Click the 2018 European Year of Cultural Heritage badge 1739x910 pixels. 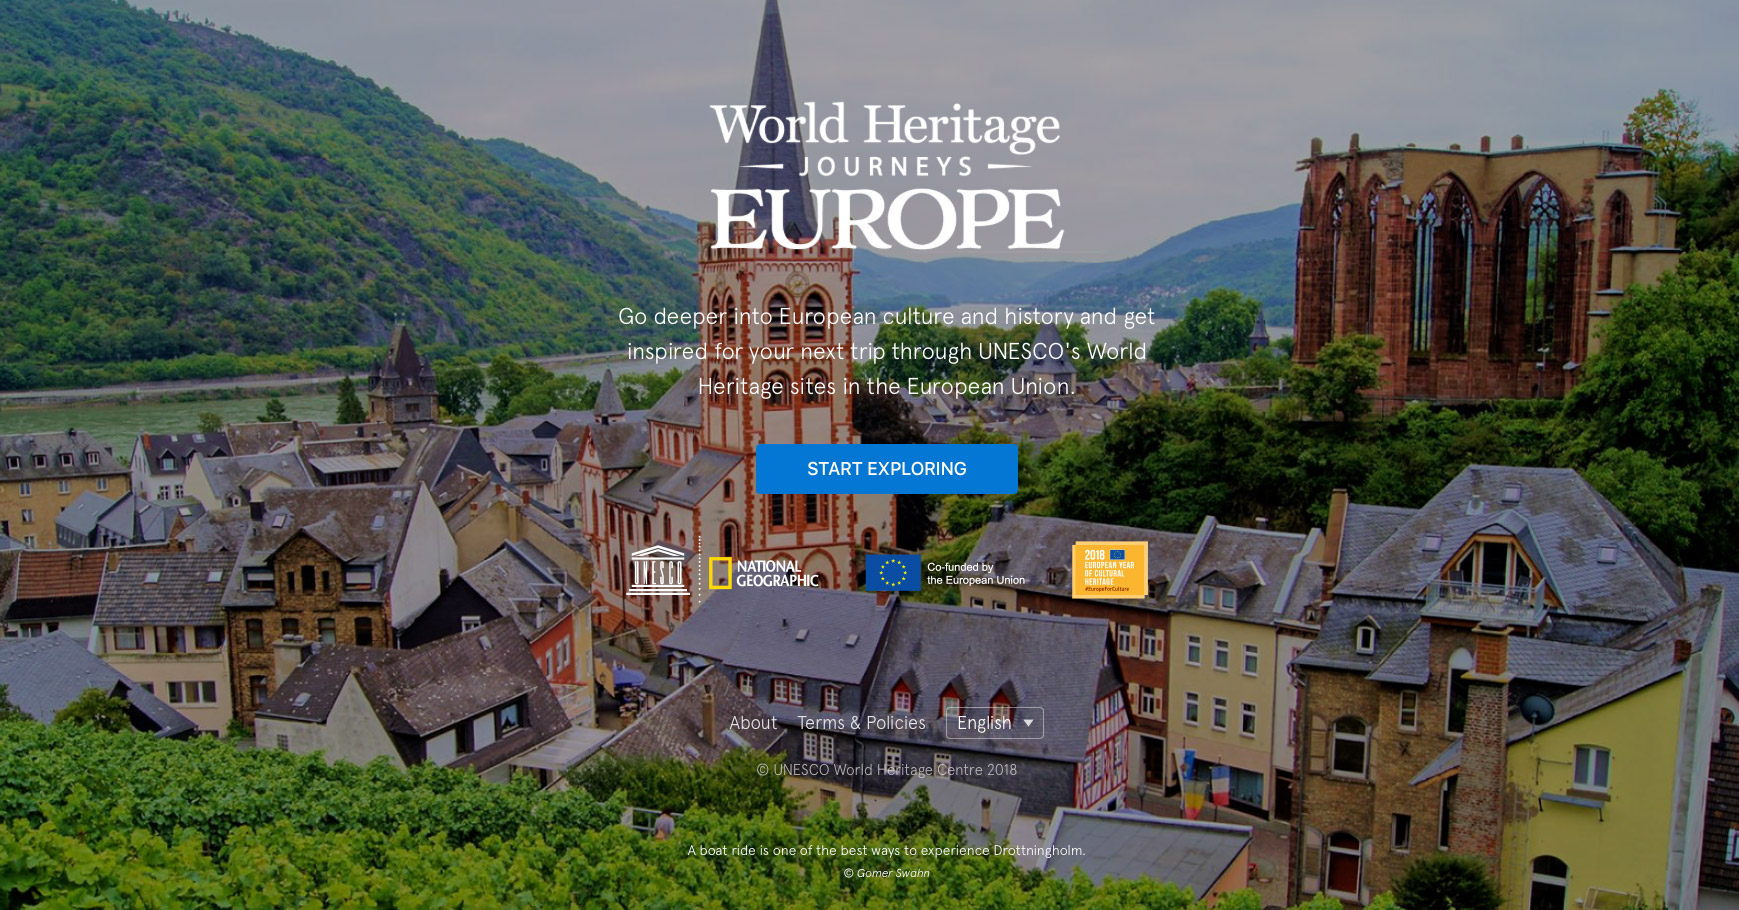coord(1109,570)
